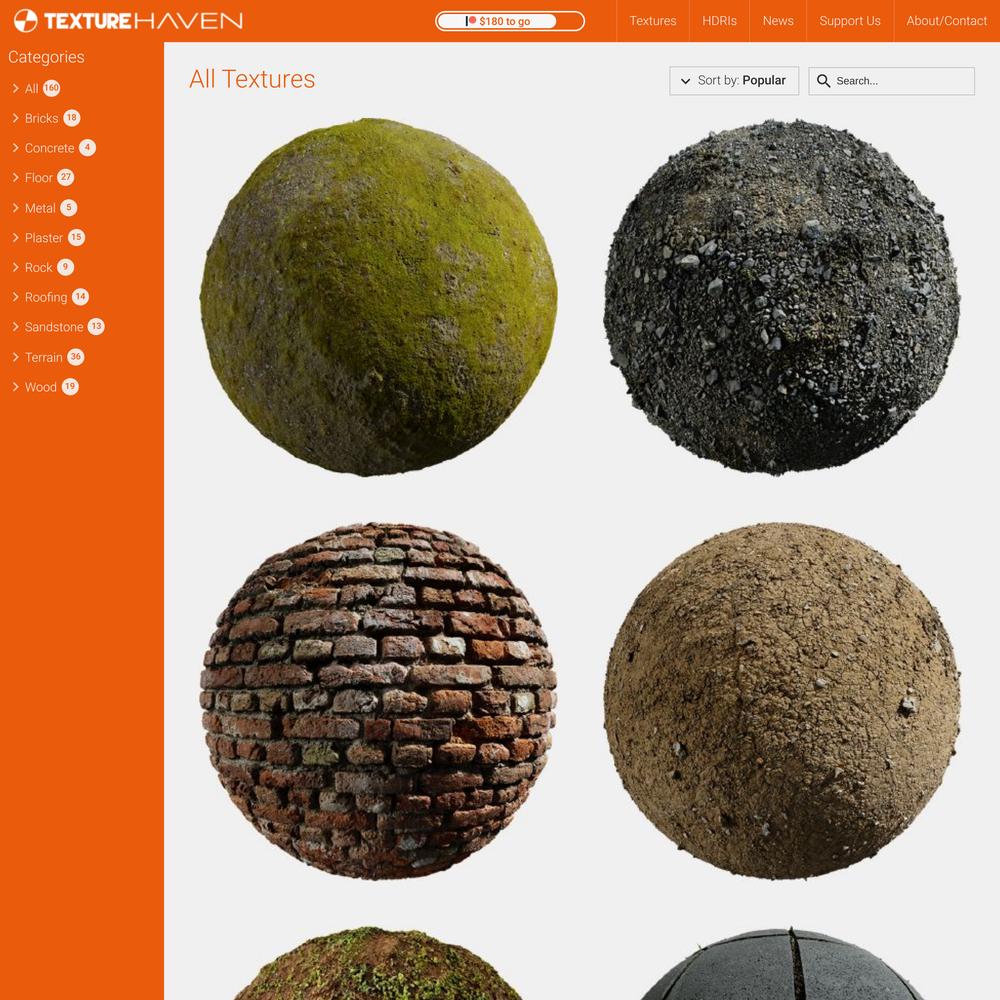Open the red brick wall texture sphere
Viewport: 1000px width, 1000px height.
point(379,700)
